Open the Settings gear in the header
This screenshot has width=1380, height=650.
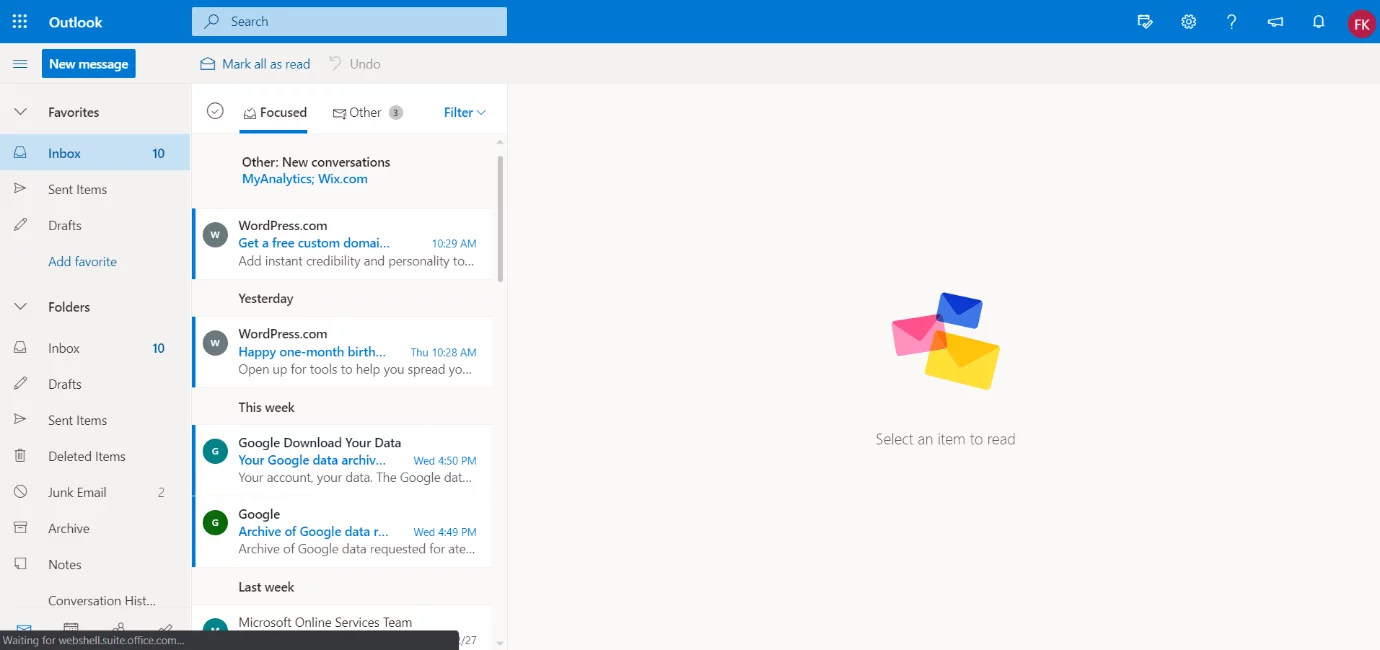(x=1189, y=21)
